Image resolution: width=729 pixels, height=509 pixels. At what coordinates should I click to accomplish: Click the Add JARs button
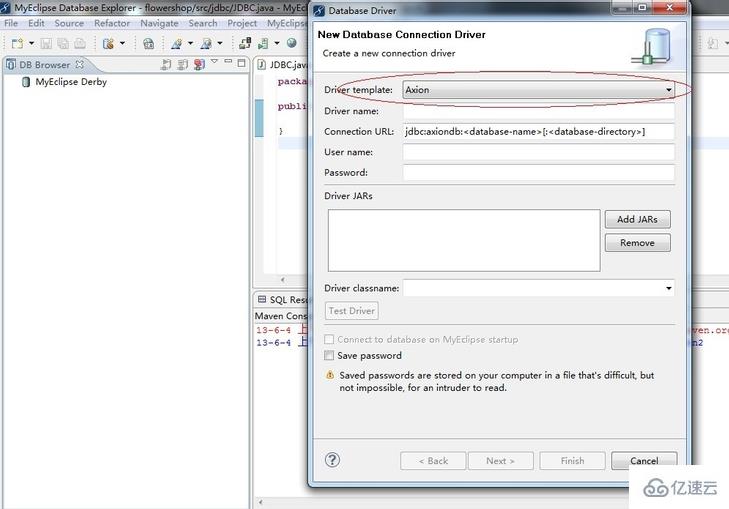click(x=637, y=219)
